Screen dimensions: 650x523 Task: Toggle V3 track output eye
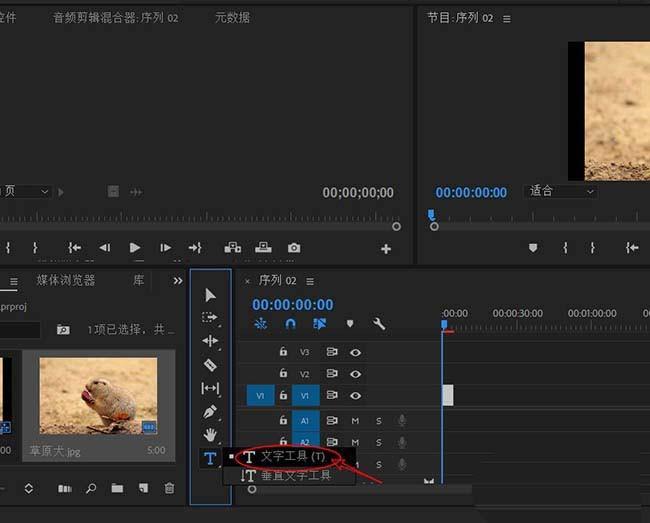click(355, 352)
